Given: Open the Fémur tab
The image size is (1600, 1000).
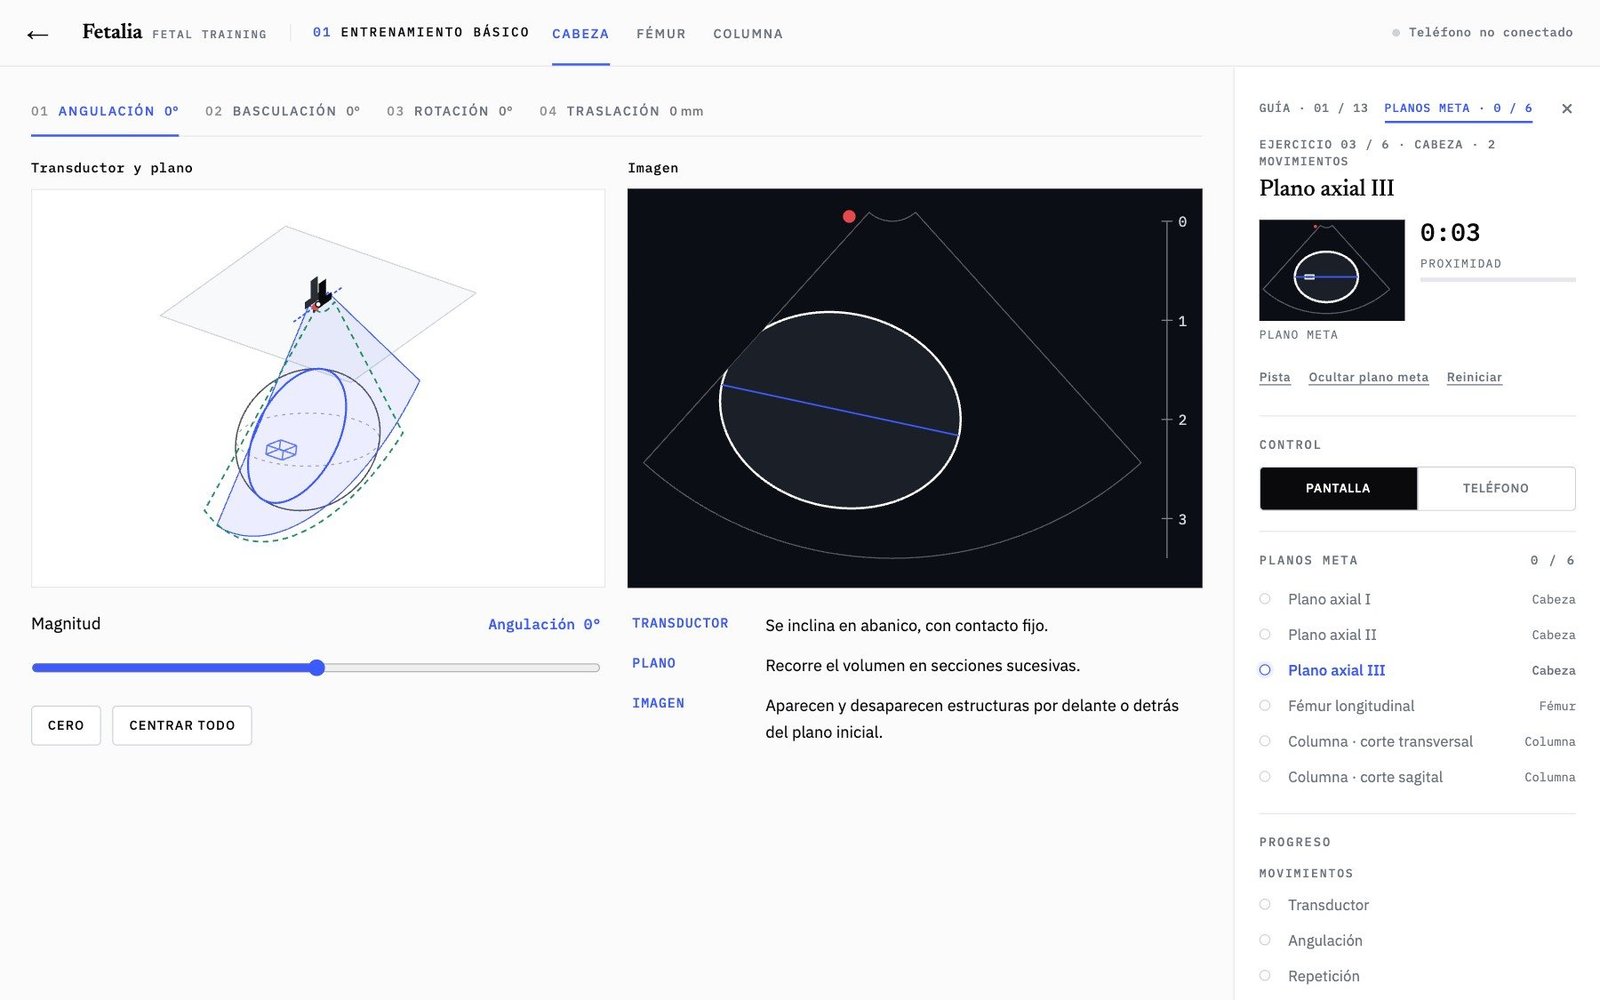Looking at the screenshot, I should point(661,34).
